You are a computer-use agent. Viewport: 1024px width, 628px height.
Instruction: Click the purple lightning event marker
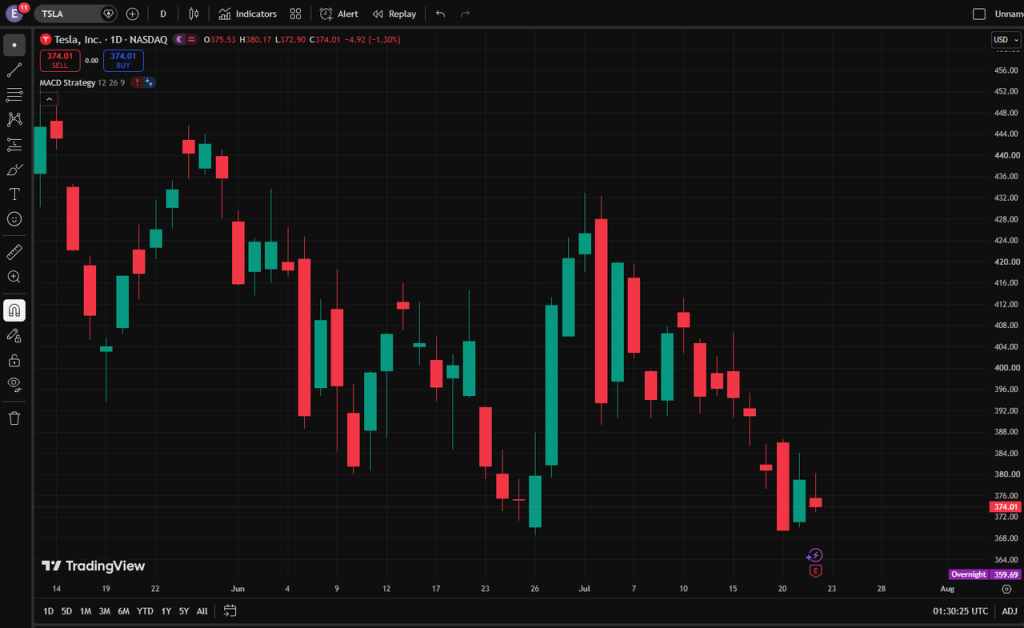815,556
